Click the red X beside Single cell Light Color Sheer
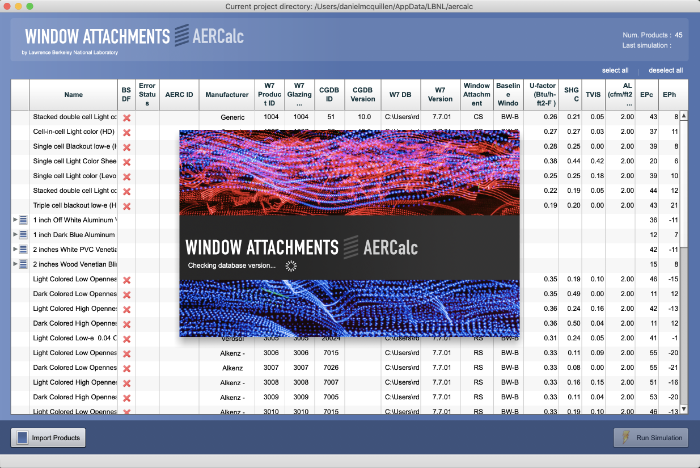 point(127,162)
